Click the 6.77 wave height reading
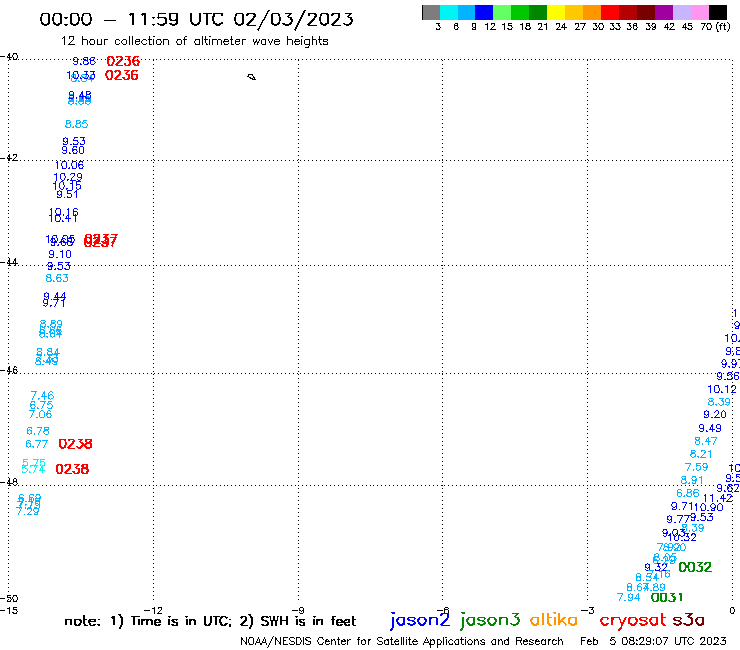The width and height of the screenshot is (740, 650). point(37,444)
